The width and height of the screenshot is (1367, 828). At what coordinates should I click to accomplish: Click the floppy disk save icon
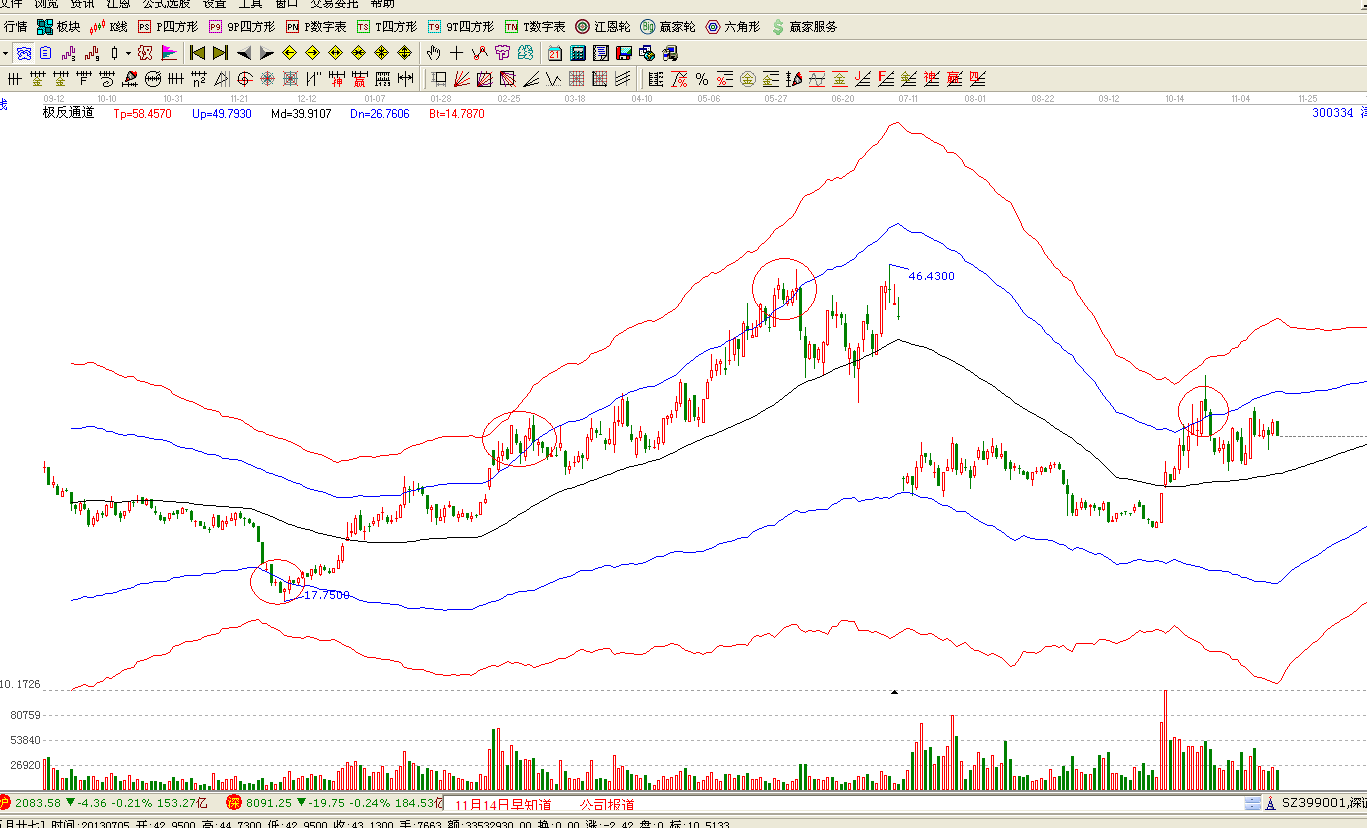point(624,53)
